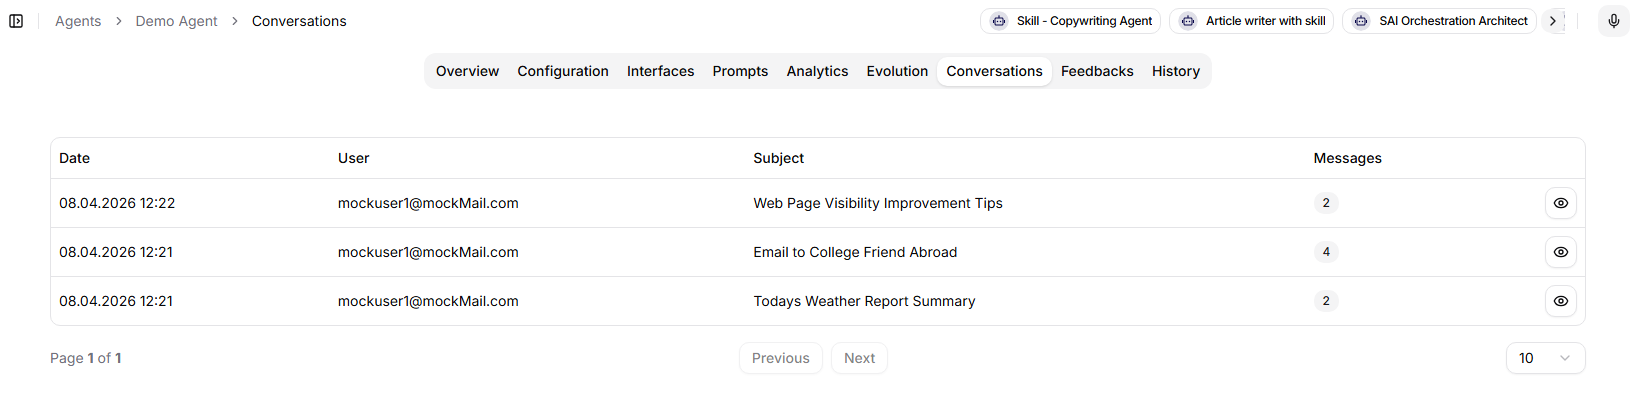Switch to the Evolution tab
The width and height of the screenshot is (1637, 396).
(x=897, y=71)
